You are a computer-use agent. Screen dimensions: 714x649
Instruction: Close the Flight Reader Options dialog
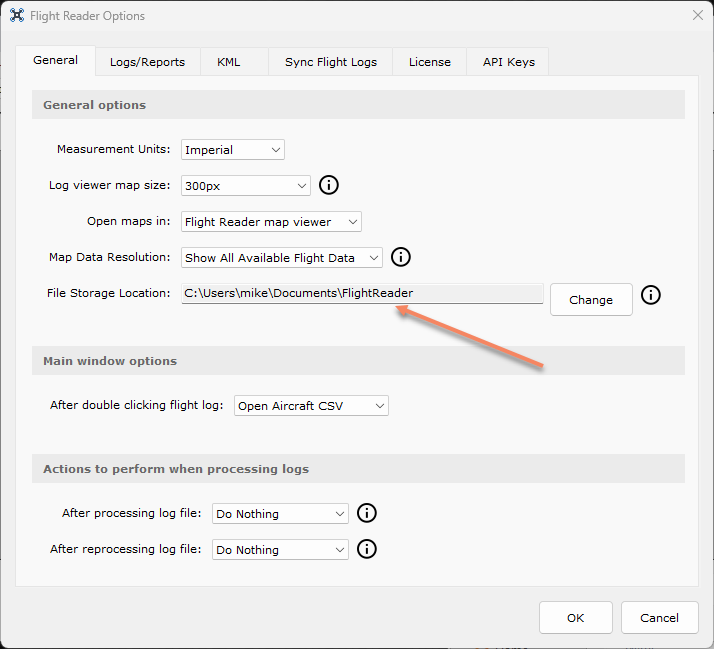[697, 15]
